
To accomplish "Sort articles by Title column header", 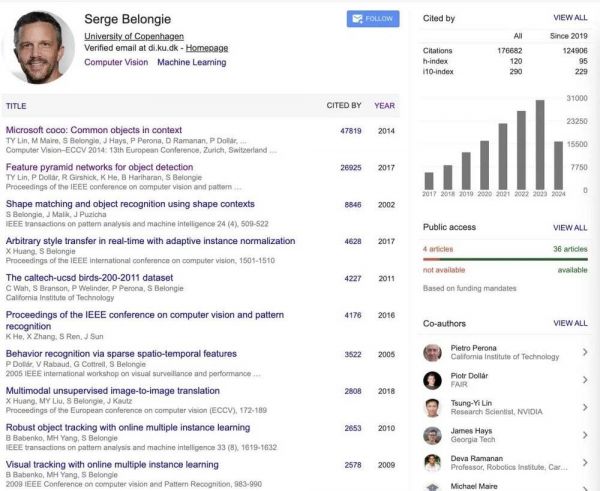I will (x=16, y=105).
